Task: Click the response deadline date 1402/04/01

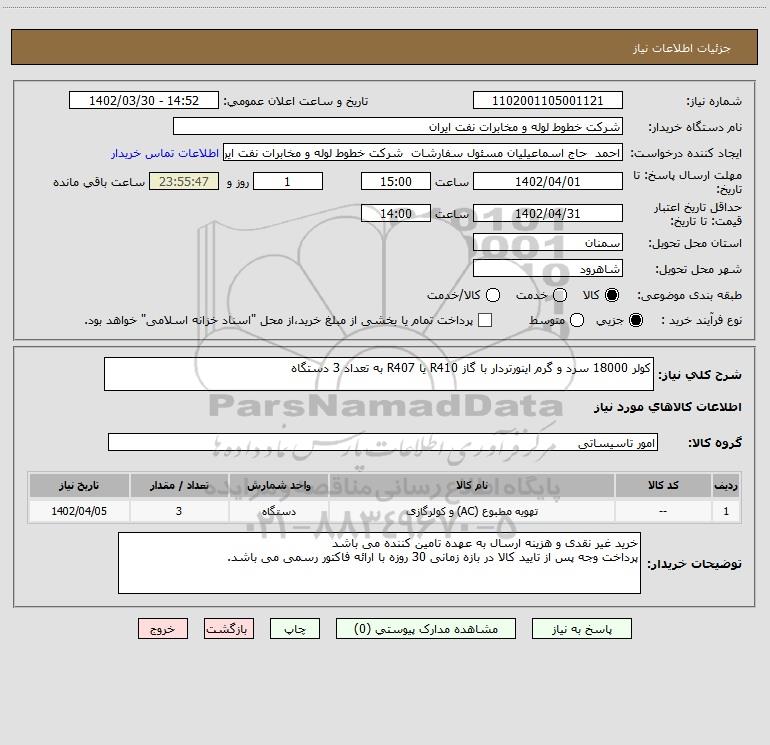Action: [548, 182]
